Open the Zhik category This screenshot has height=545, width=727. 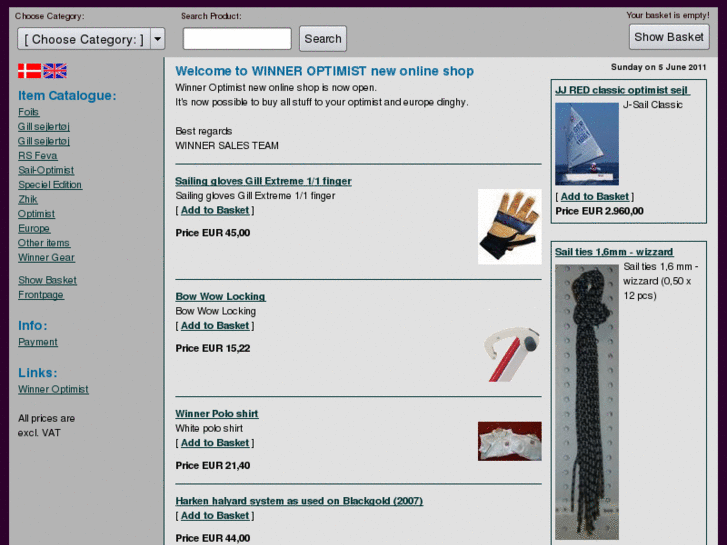point(28,199)
